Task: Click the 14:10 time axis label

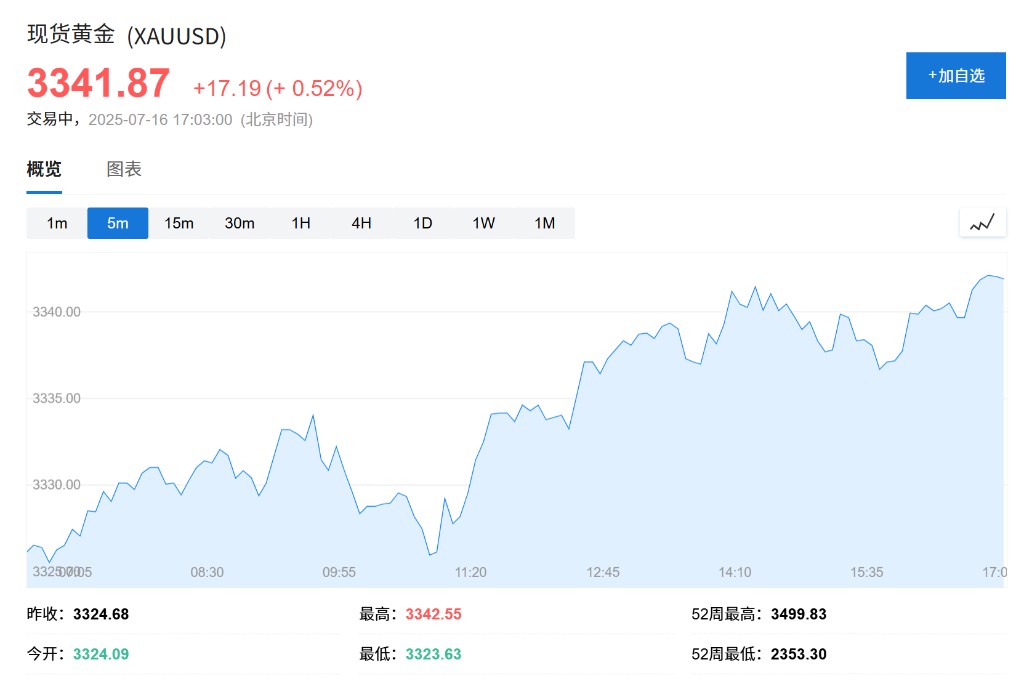Action: pos(735,572)
